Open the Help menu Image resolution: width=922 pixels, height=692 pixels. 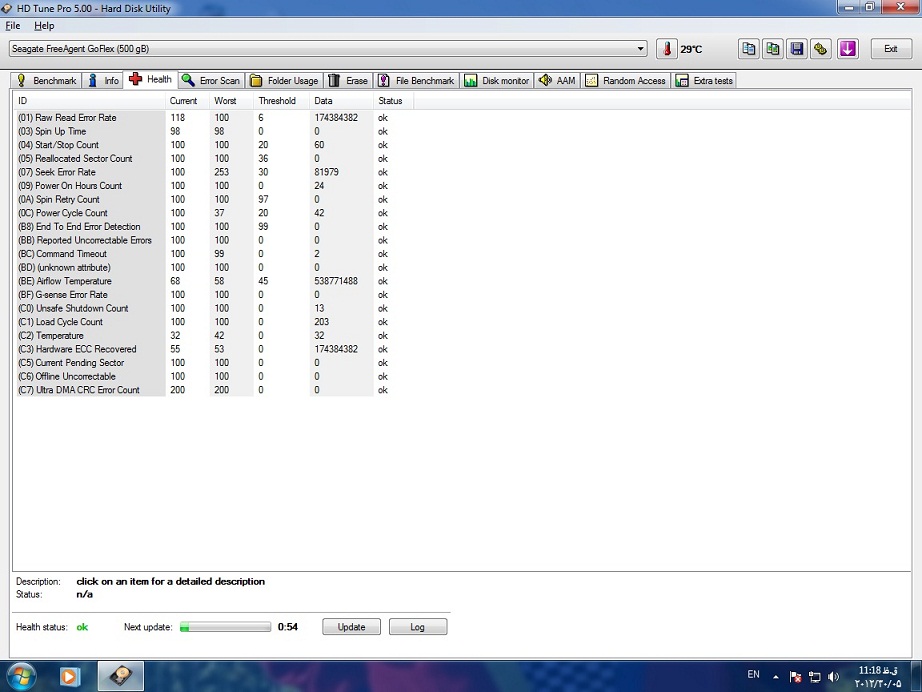click(44, 25)
